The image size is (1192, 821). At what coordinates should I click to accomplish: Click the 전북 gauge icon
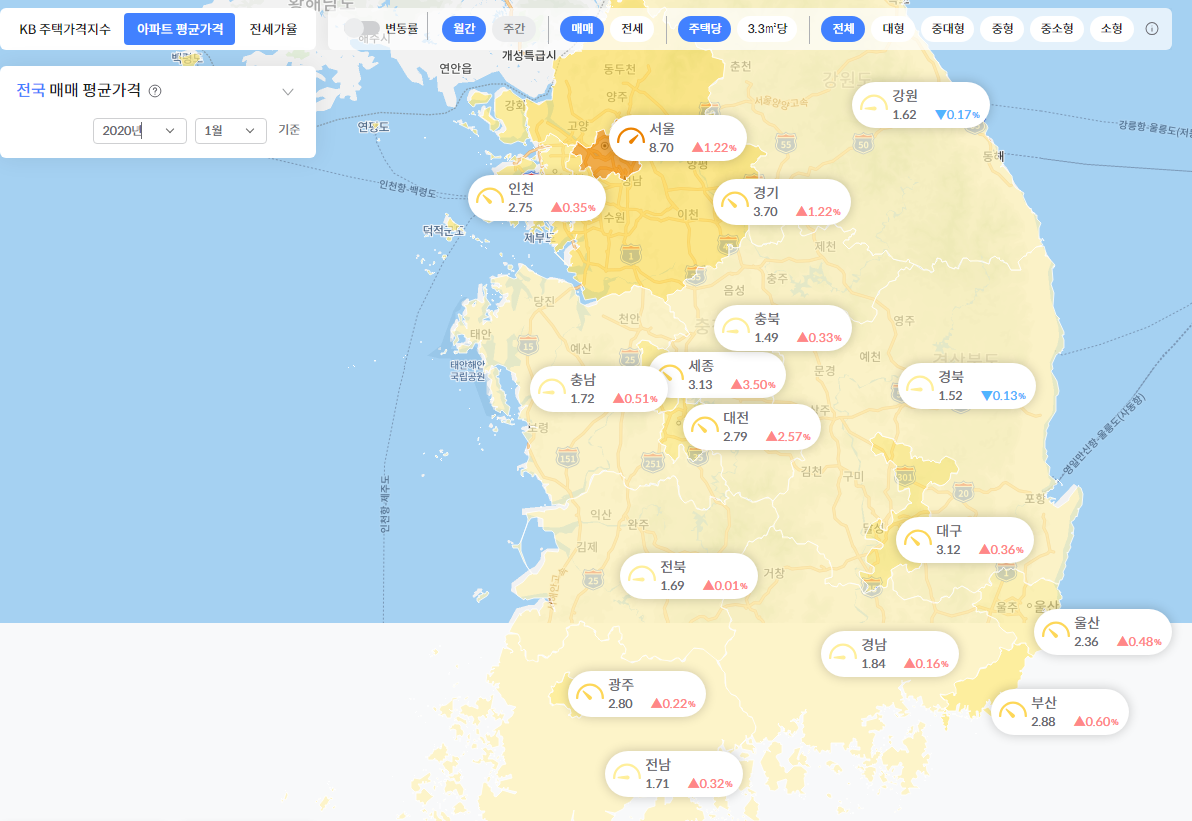tap(641, 575)
